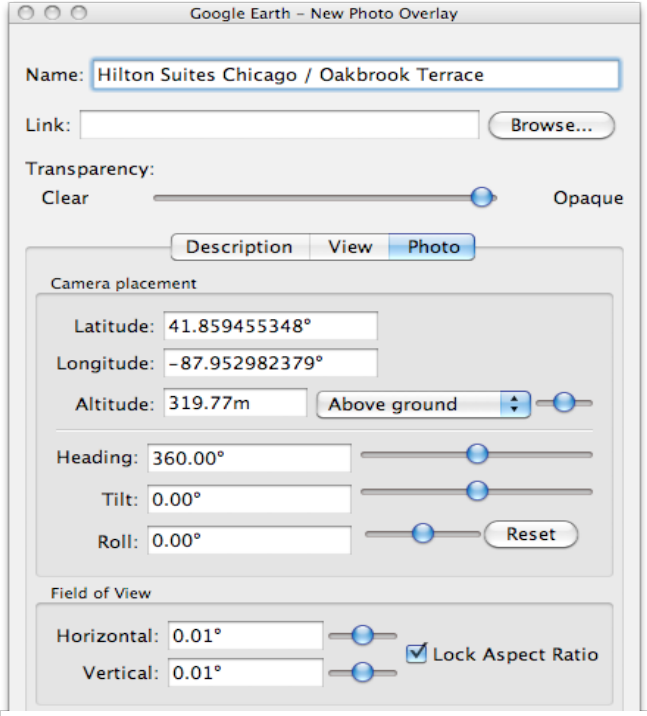The width and height of the screenshot is (647, 716).
Task: Click the Vertical field of view slider
Action: (363, 672)
